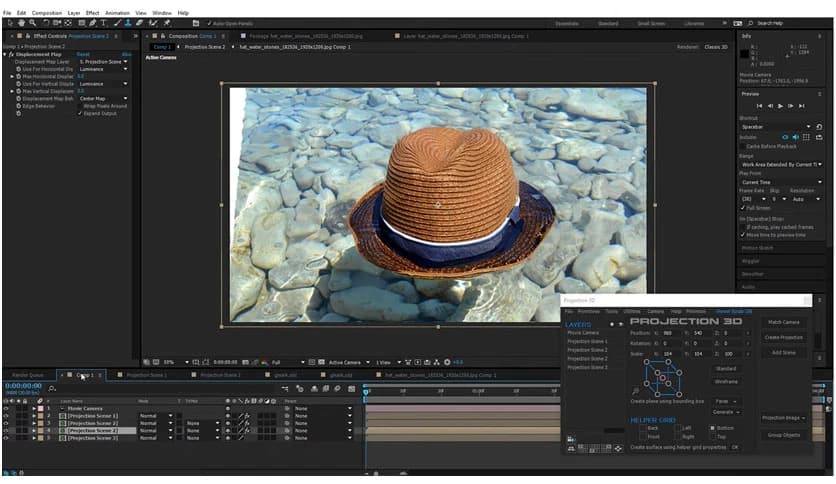The height and width of the screenshot is (484, 836).
Task: Open the timeline graph editor icon
Action: [x=351, y=389]
